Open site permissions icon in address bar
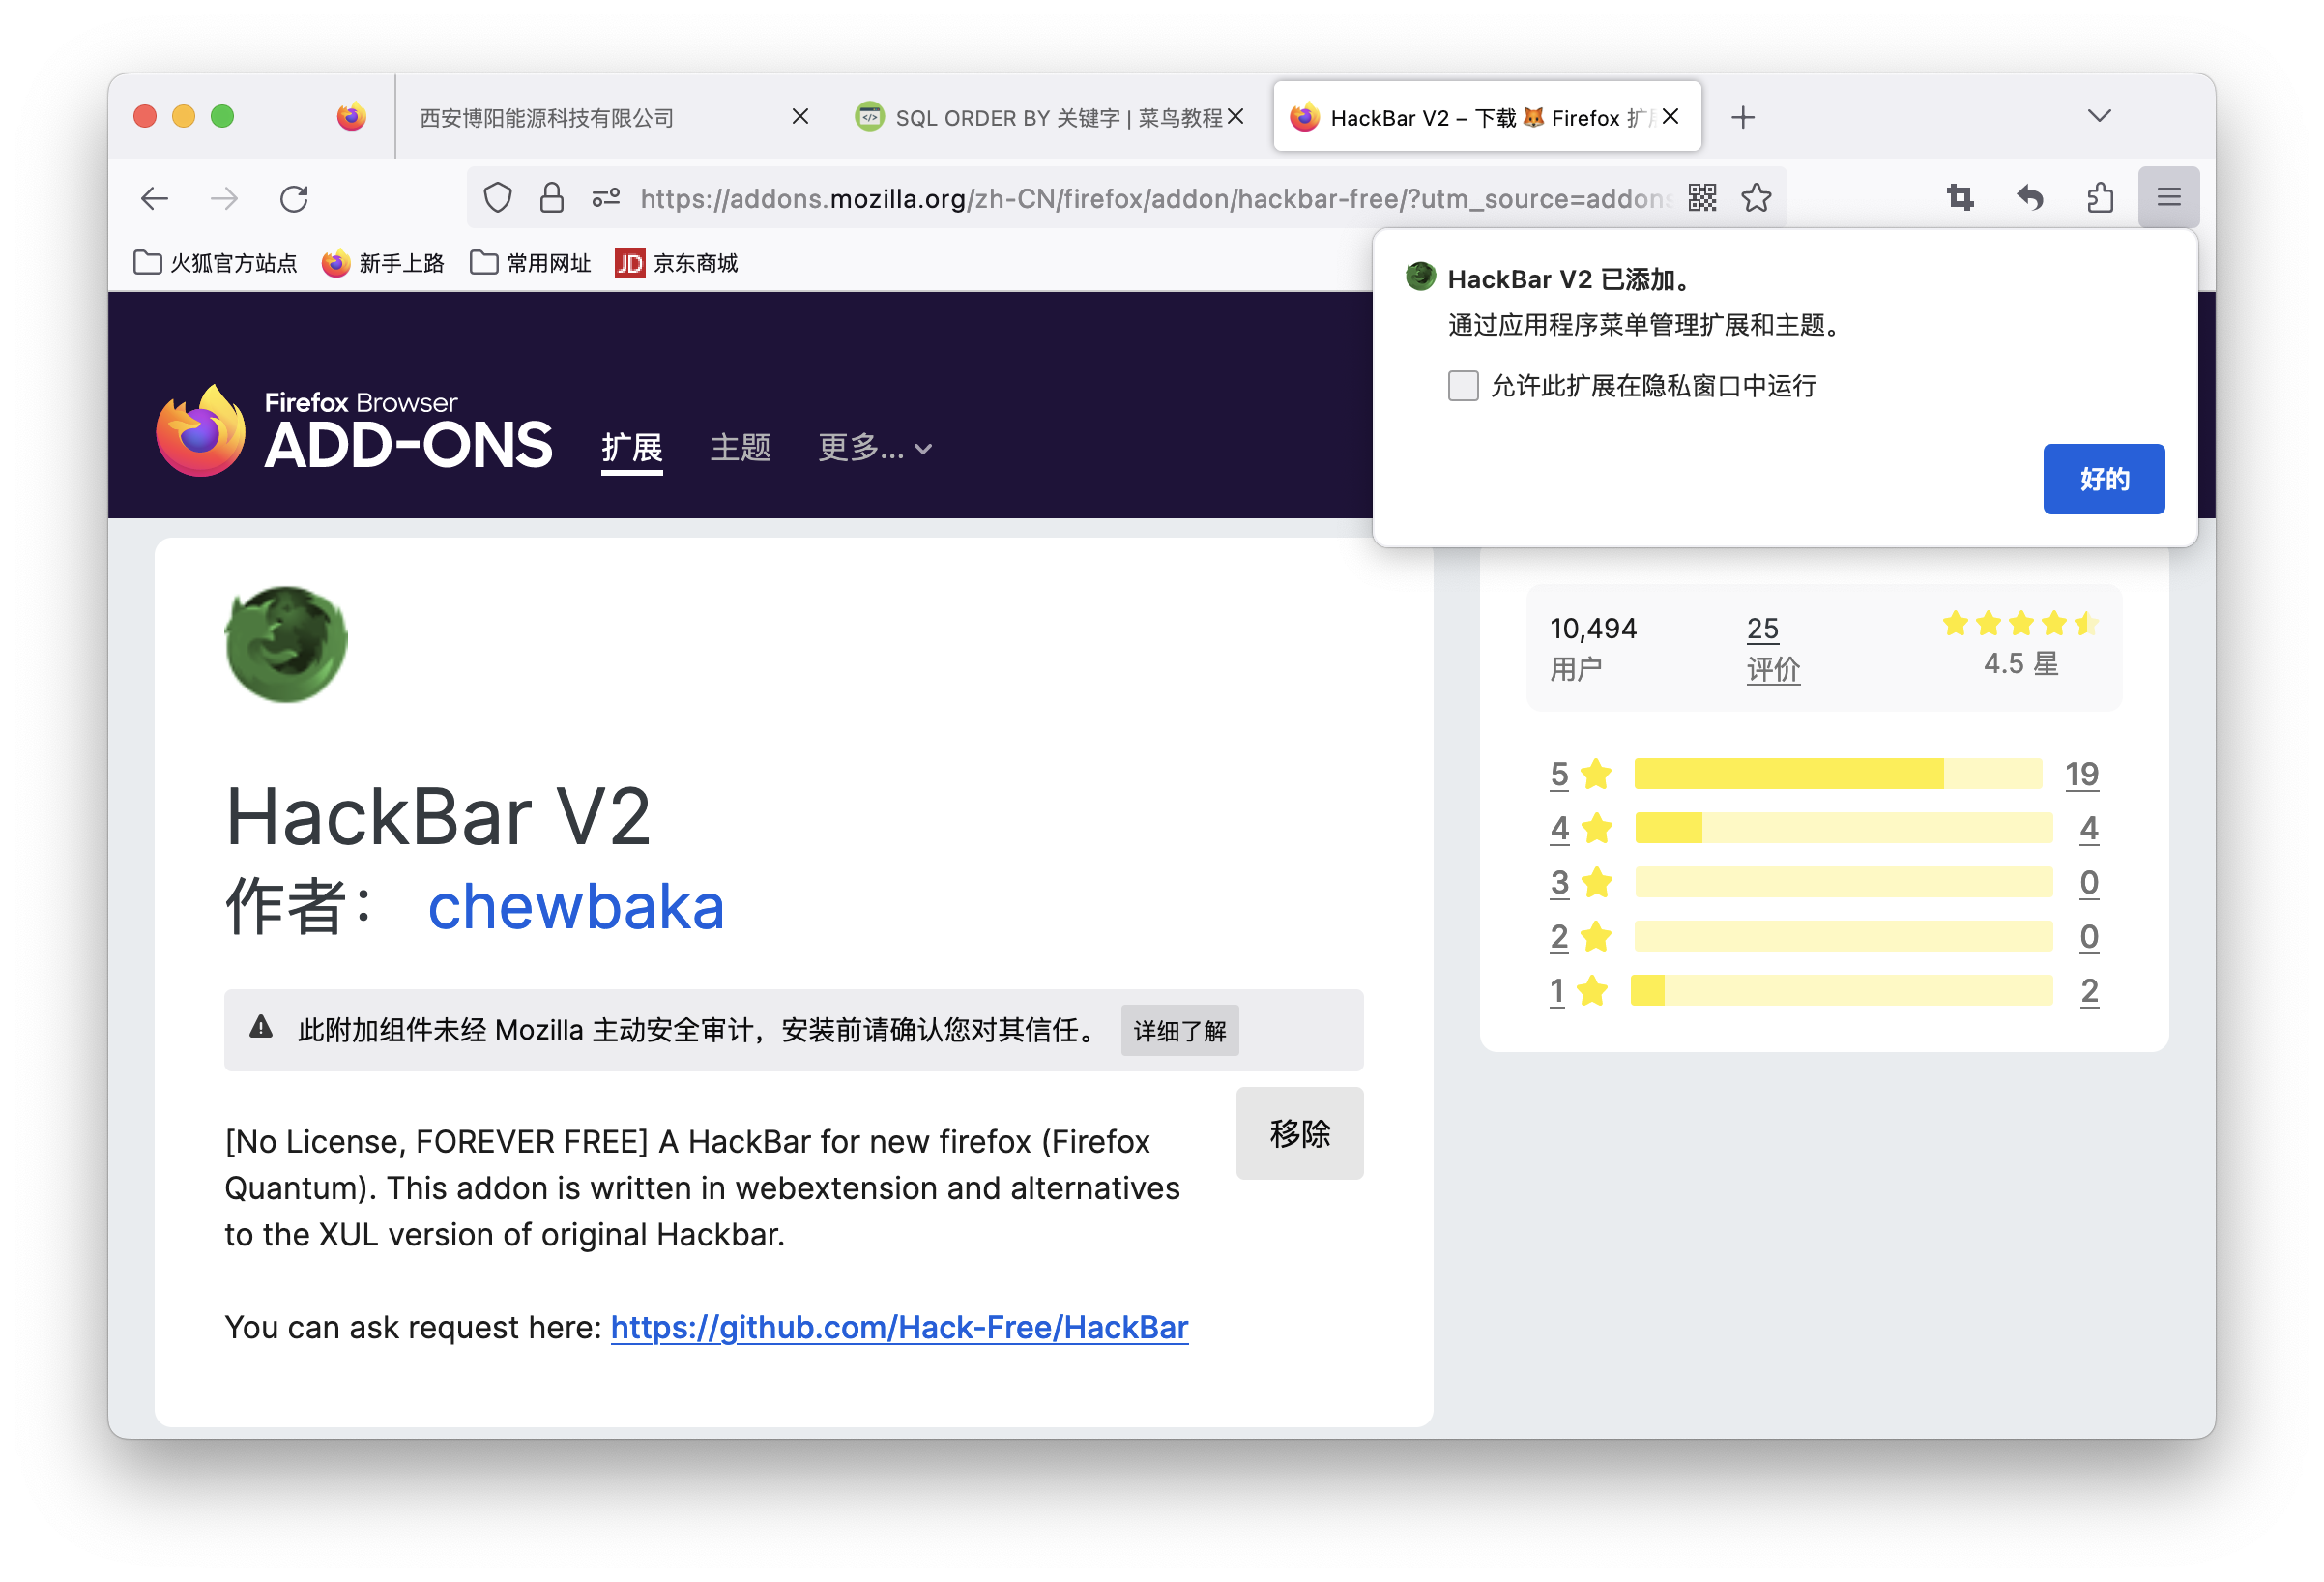This screenshot has height=1582, width=2324. coord(605,198)
